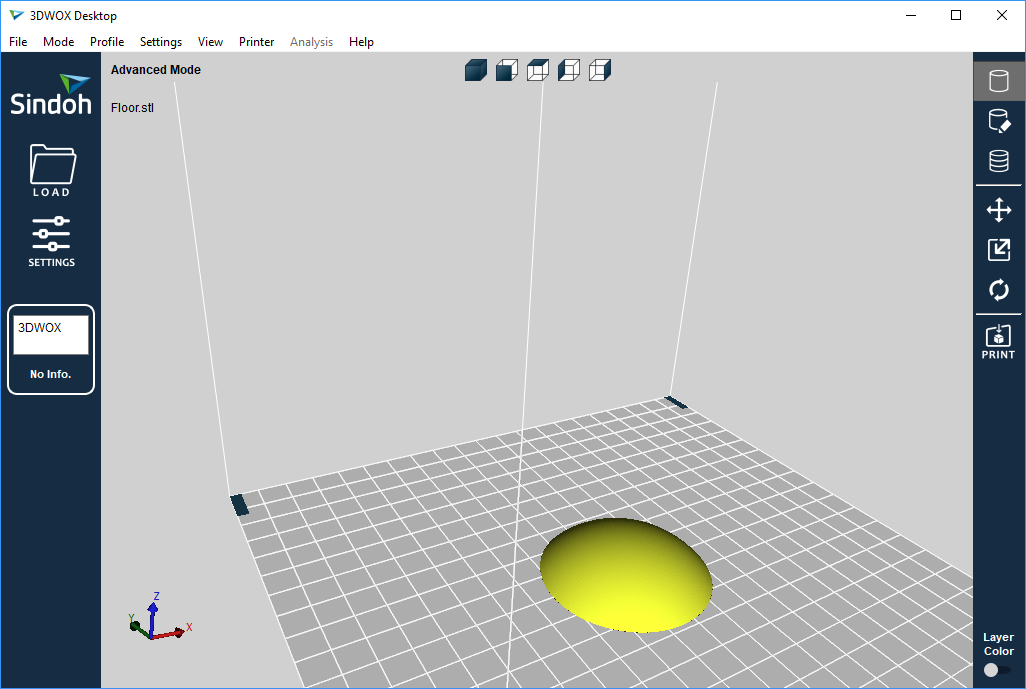Click the 3D model view cylinder icon
The image size is (1026, 689).
[x=999, y=81]
